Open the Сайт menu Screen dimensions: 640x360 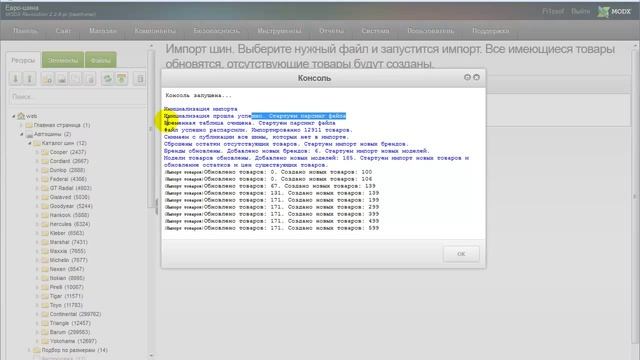(63, 31)
